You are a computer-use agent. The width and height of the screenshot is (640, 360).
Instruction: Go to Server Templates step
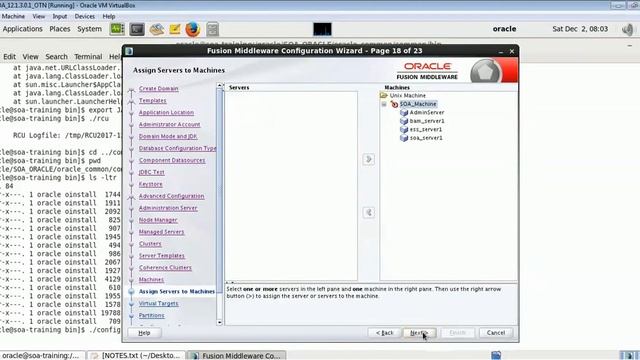pos(162,256)
